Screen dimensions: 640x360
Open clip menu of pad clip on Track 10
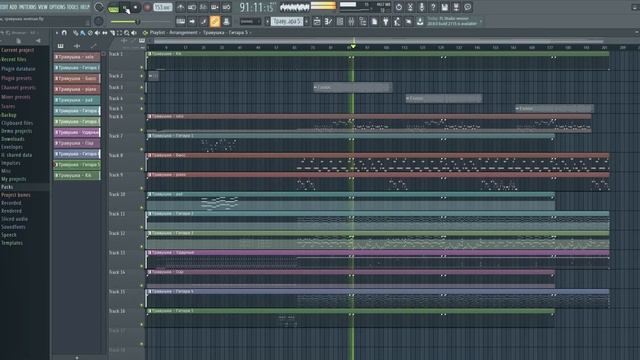pos(150,194)
